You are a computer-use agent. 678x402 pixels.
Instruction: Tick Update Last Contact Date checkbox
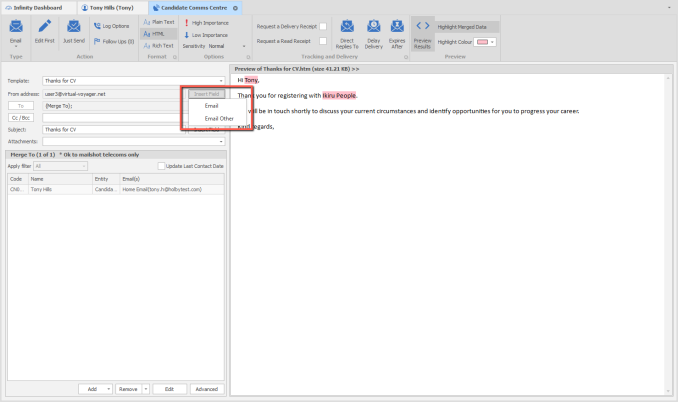[162, 165]
